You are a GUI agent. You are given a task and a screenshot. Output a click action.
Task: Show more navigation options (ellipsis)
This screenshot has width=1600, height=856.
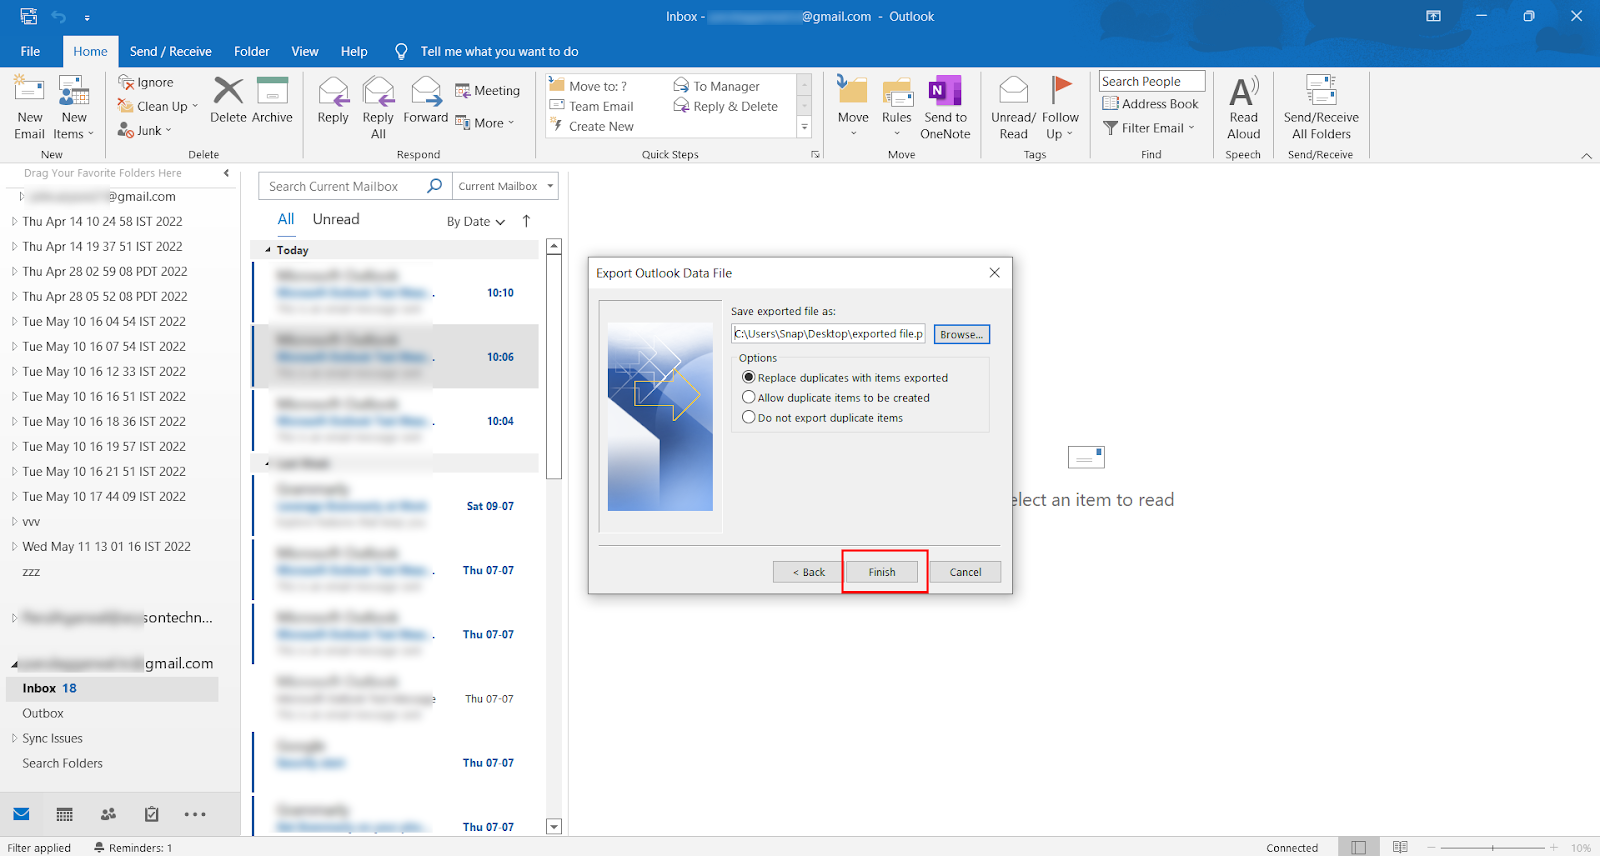coord(195,814)
